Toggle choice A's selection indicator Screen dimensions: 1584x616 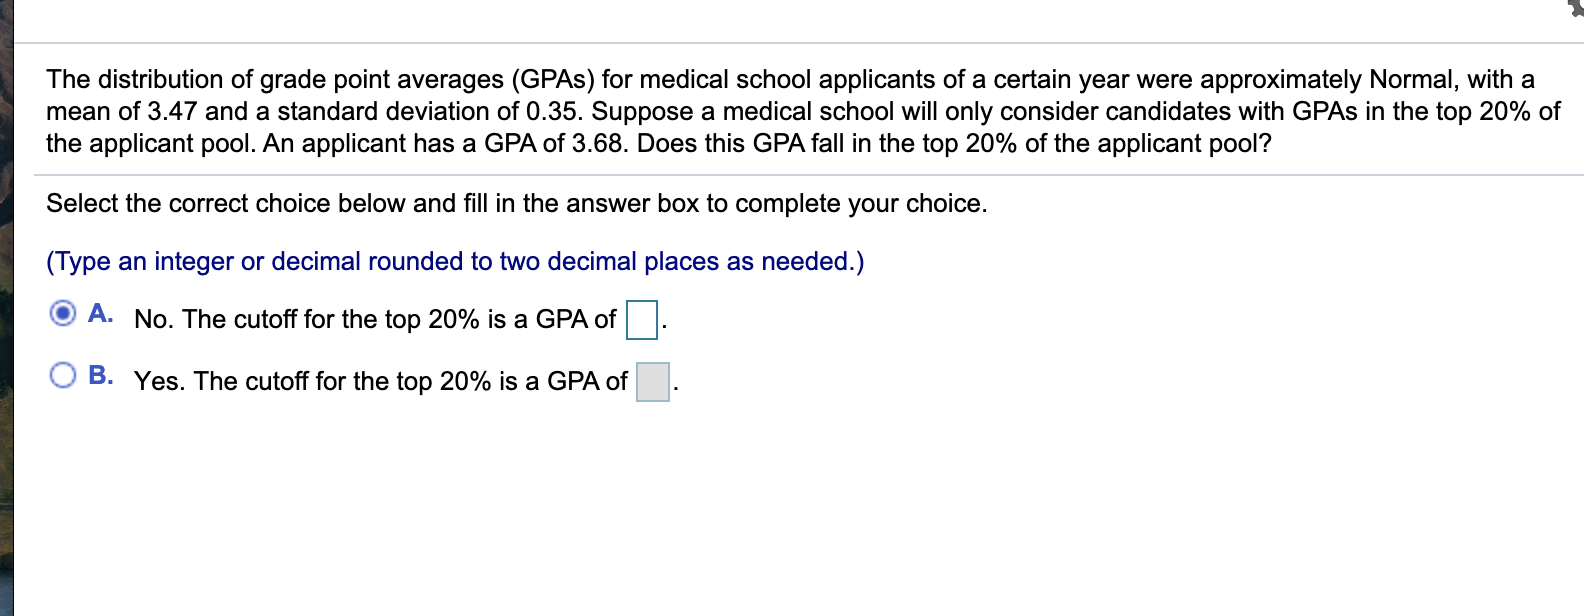point(62,311)
